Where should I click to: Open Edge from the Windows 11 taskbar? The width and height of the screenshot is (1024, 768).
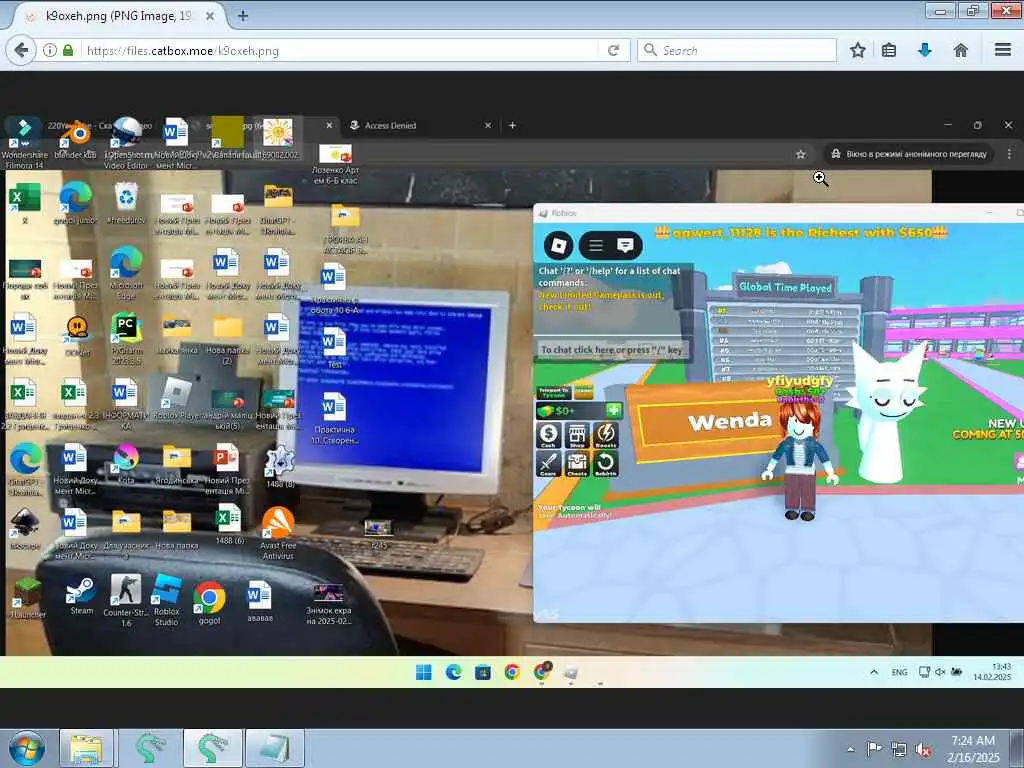click(453, 672)
